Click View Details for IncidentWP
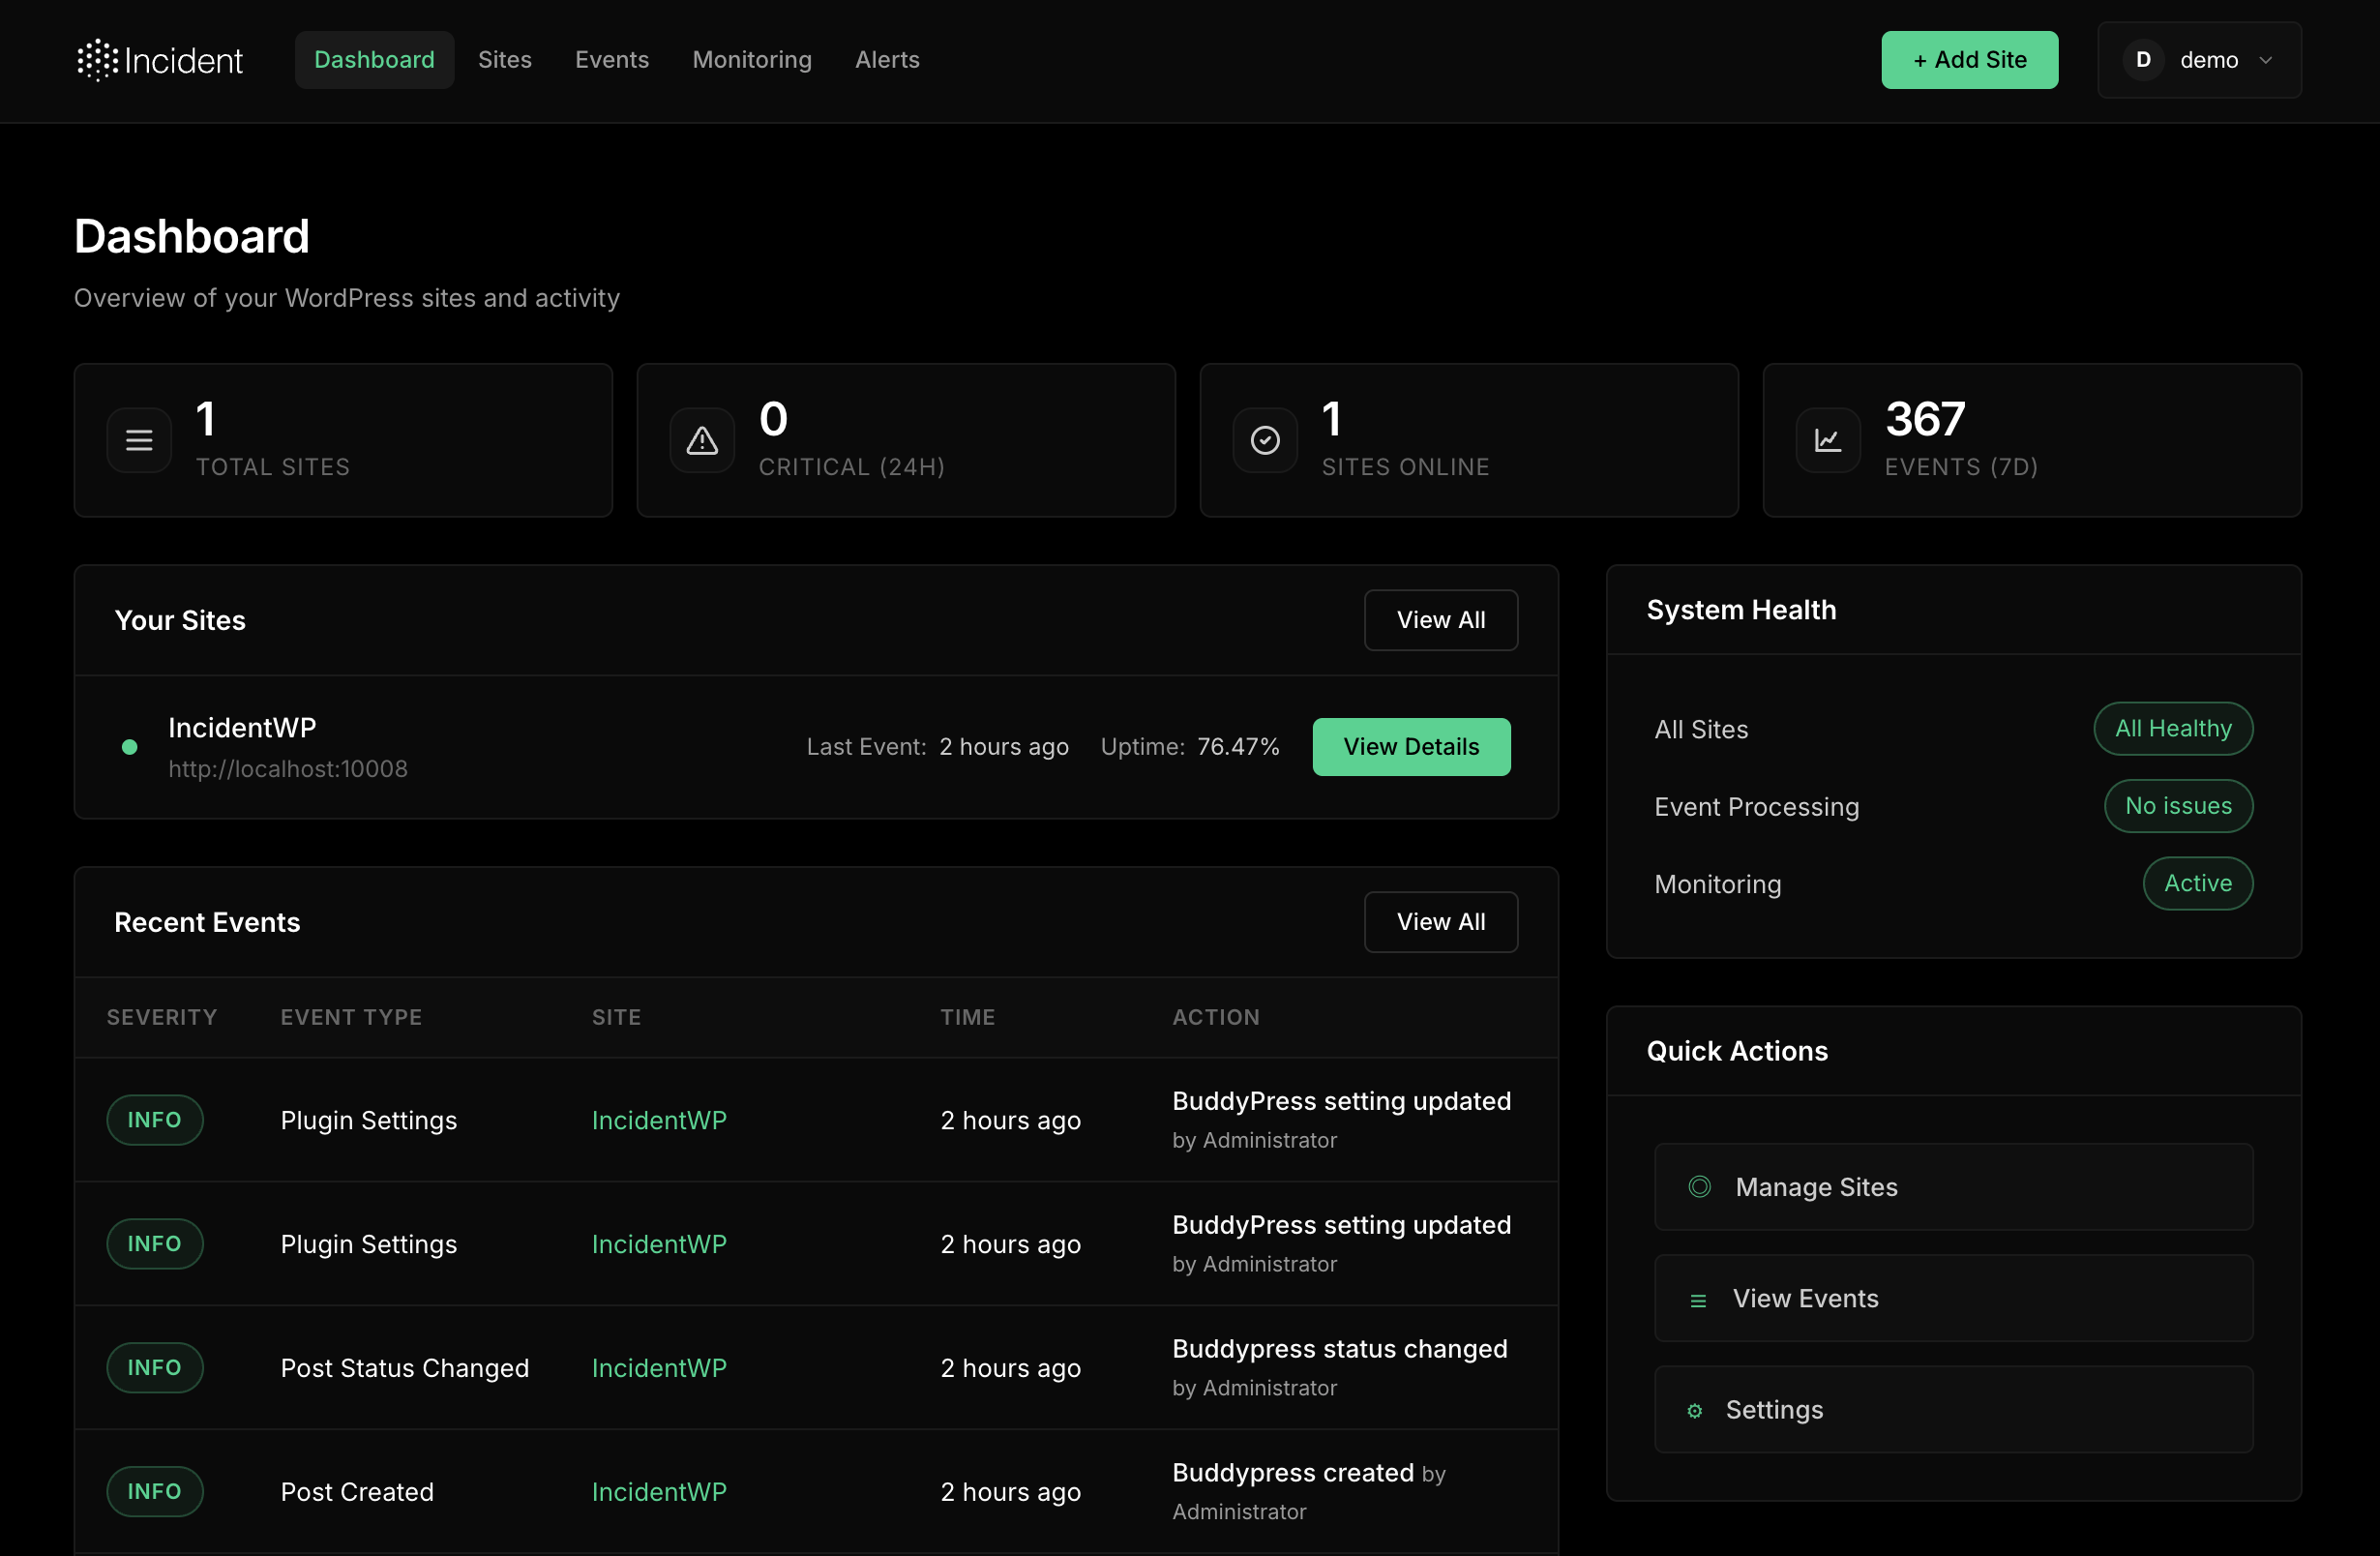The width and height of the screenshot is (2380, 1556). coord(1411,746)
